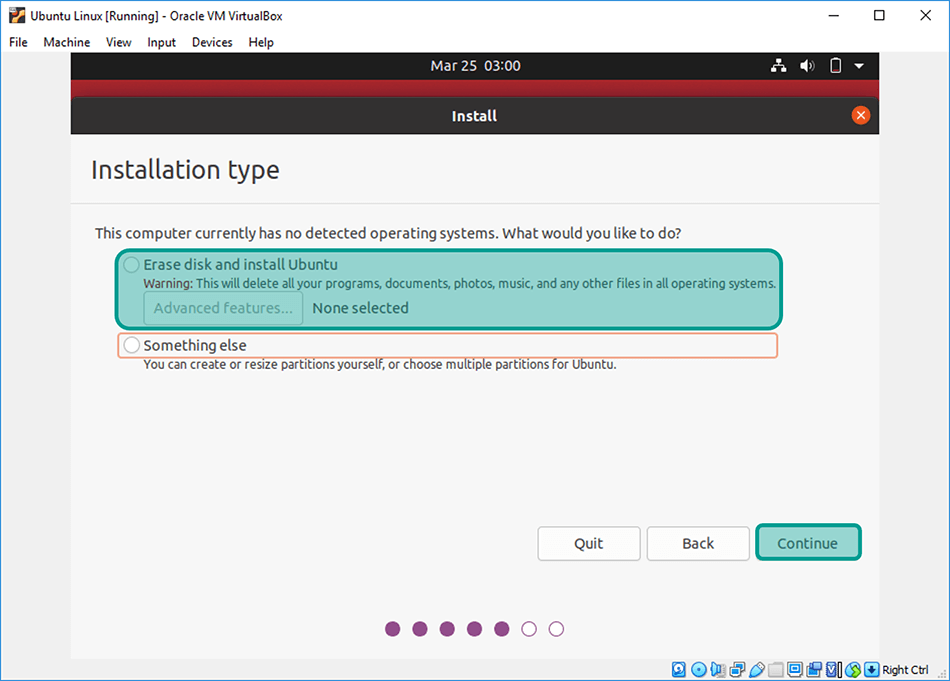Viewport: 950px width, 681px height.
Task: Click the Ubuntu volume speaker icon
Action: (807, 66)
